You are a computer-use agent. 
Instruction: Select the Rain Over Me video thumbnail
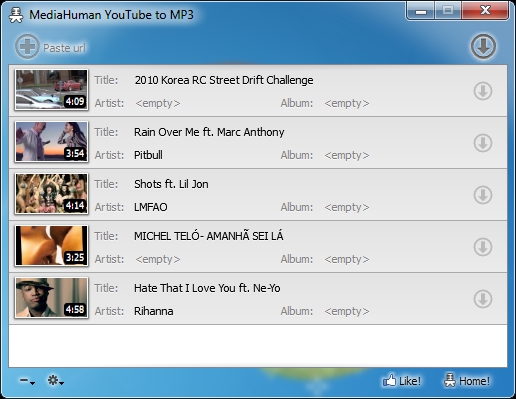pyautogui.click(x=51, y=142)
